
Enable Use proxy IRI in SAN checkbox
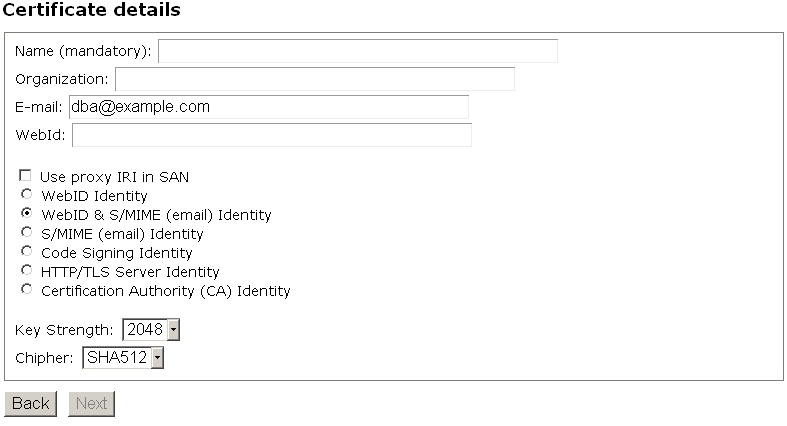tap(26, 176)
